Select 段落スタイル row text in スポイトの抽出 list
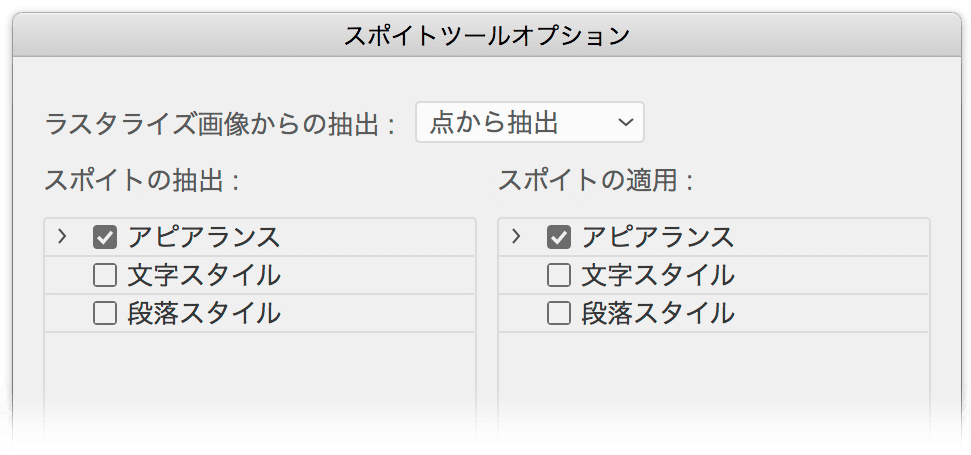This screenshot has height=455, width=971. tap(204, 314)
